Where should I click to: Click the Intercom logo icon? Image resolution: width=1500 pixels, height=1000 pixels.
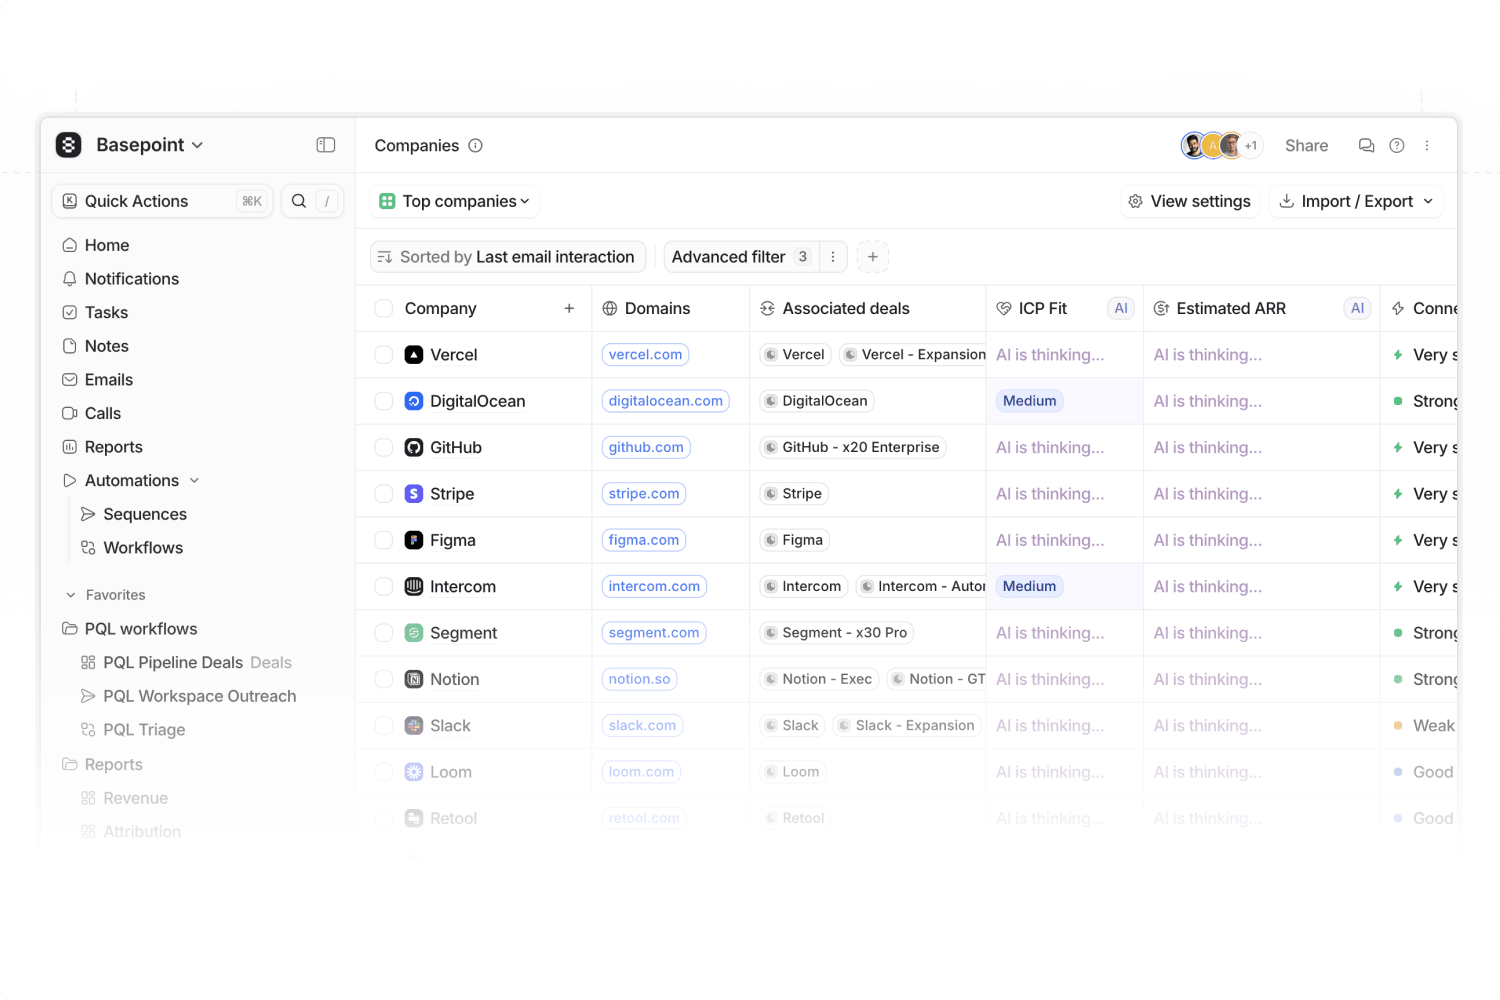coord(414,587)
